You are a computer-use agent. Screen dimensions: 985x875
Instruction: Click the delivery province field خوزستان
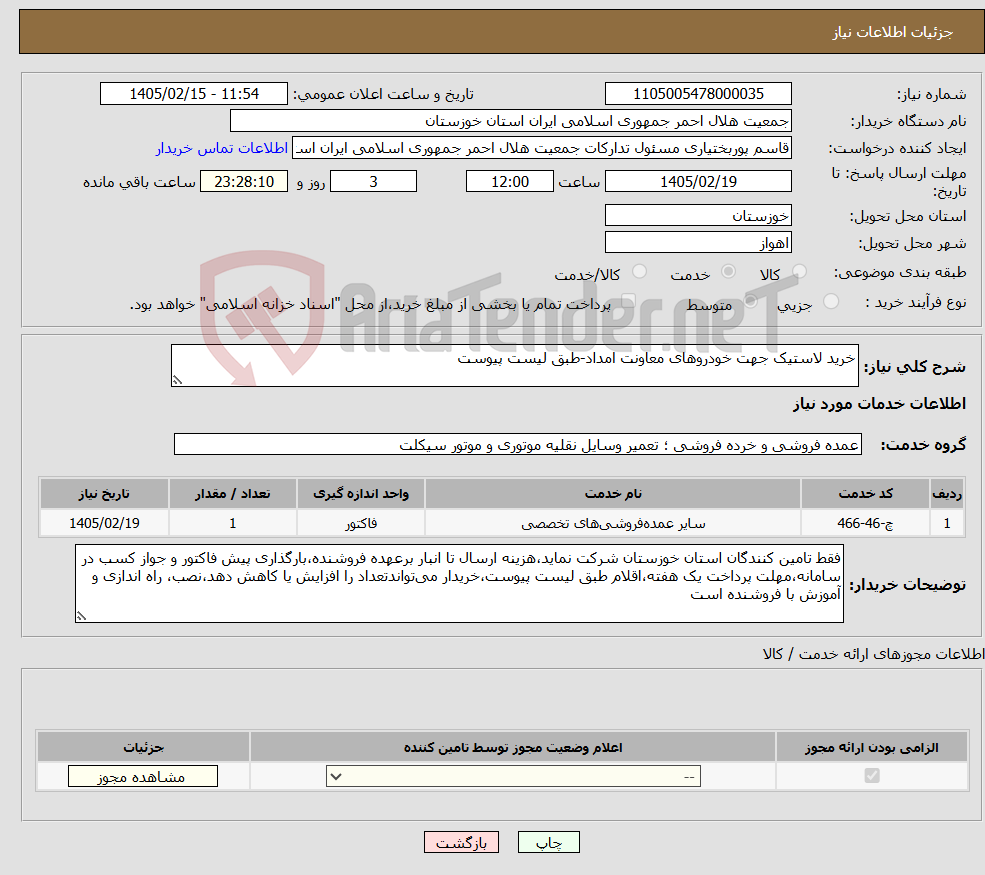point(698,215)
